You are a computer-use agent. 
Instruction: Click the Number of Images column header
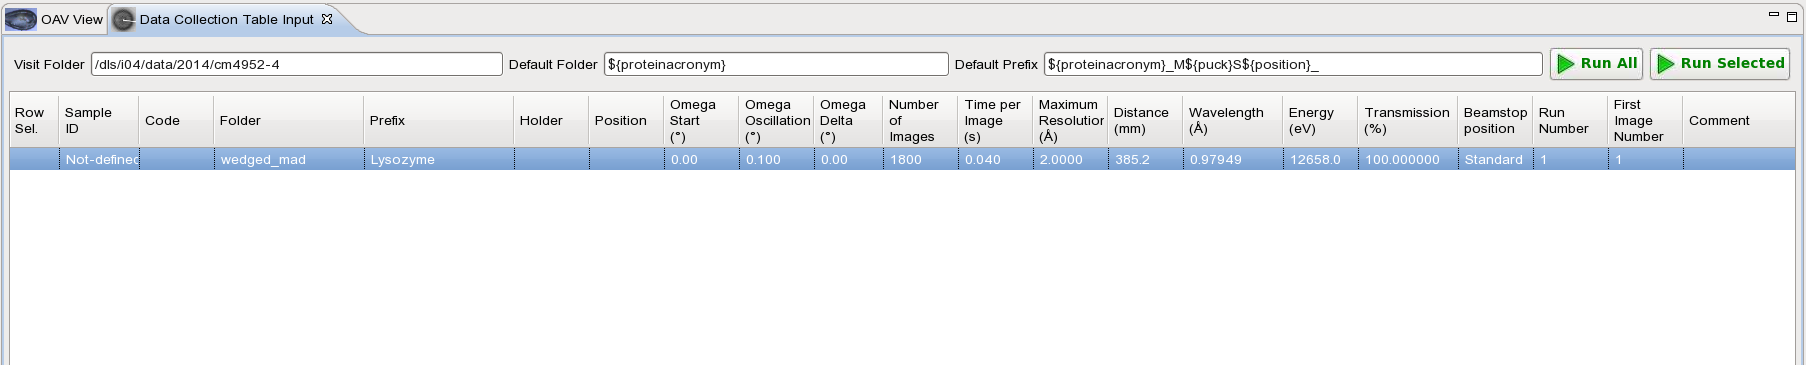[921, 121]
